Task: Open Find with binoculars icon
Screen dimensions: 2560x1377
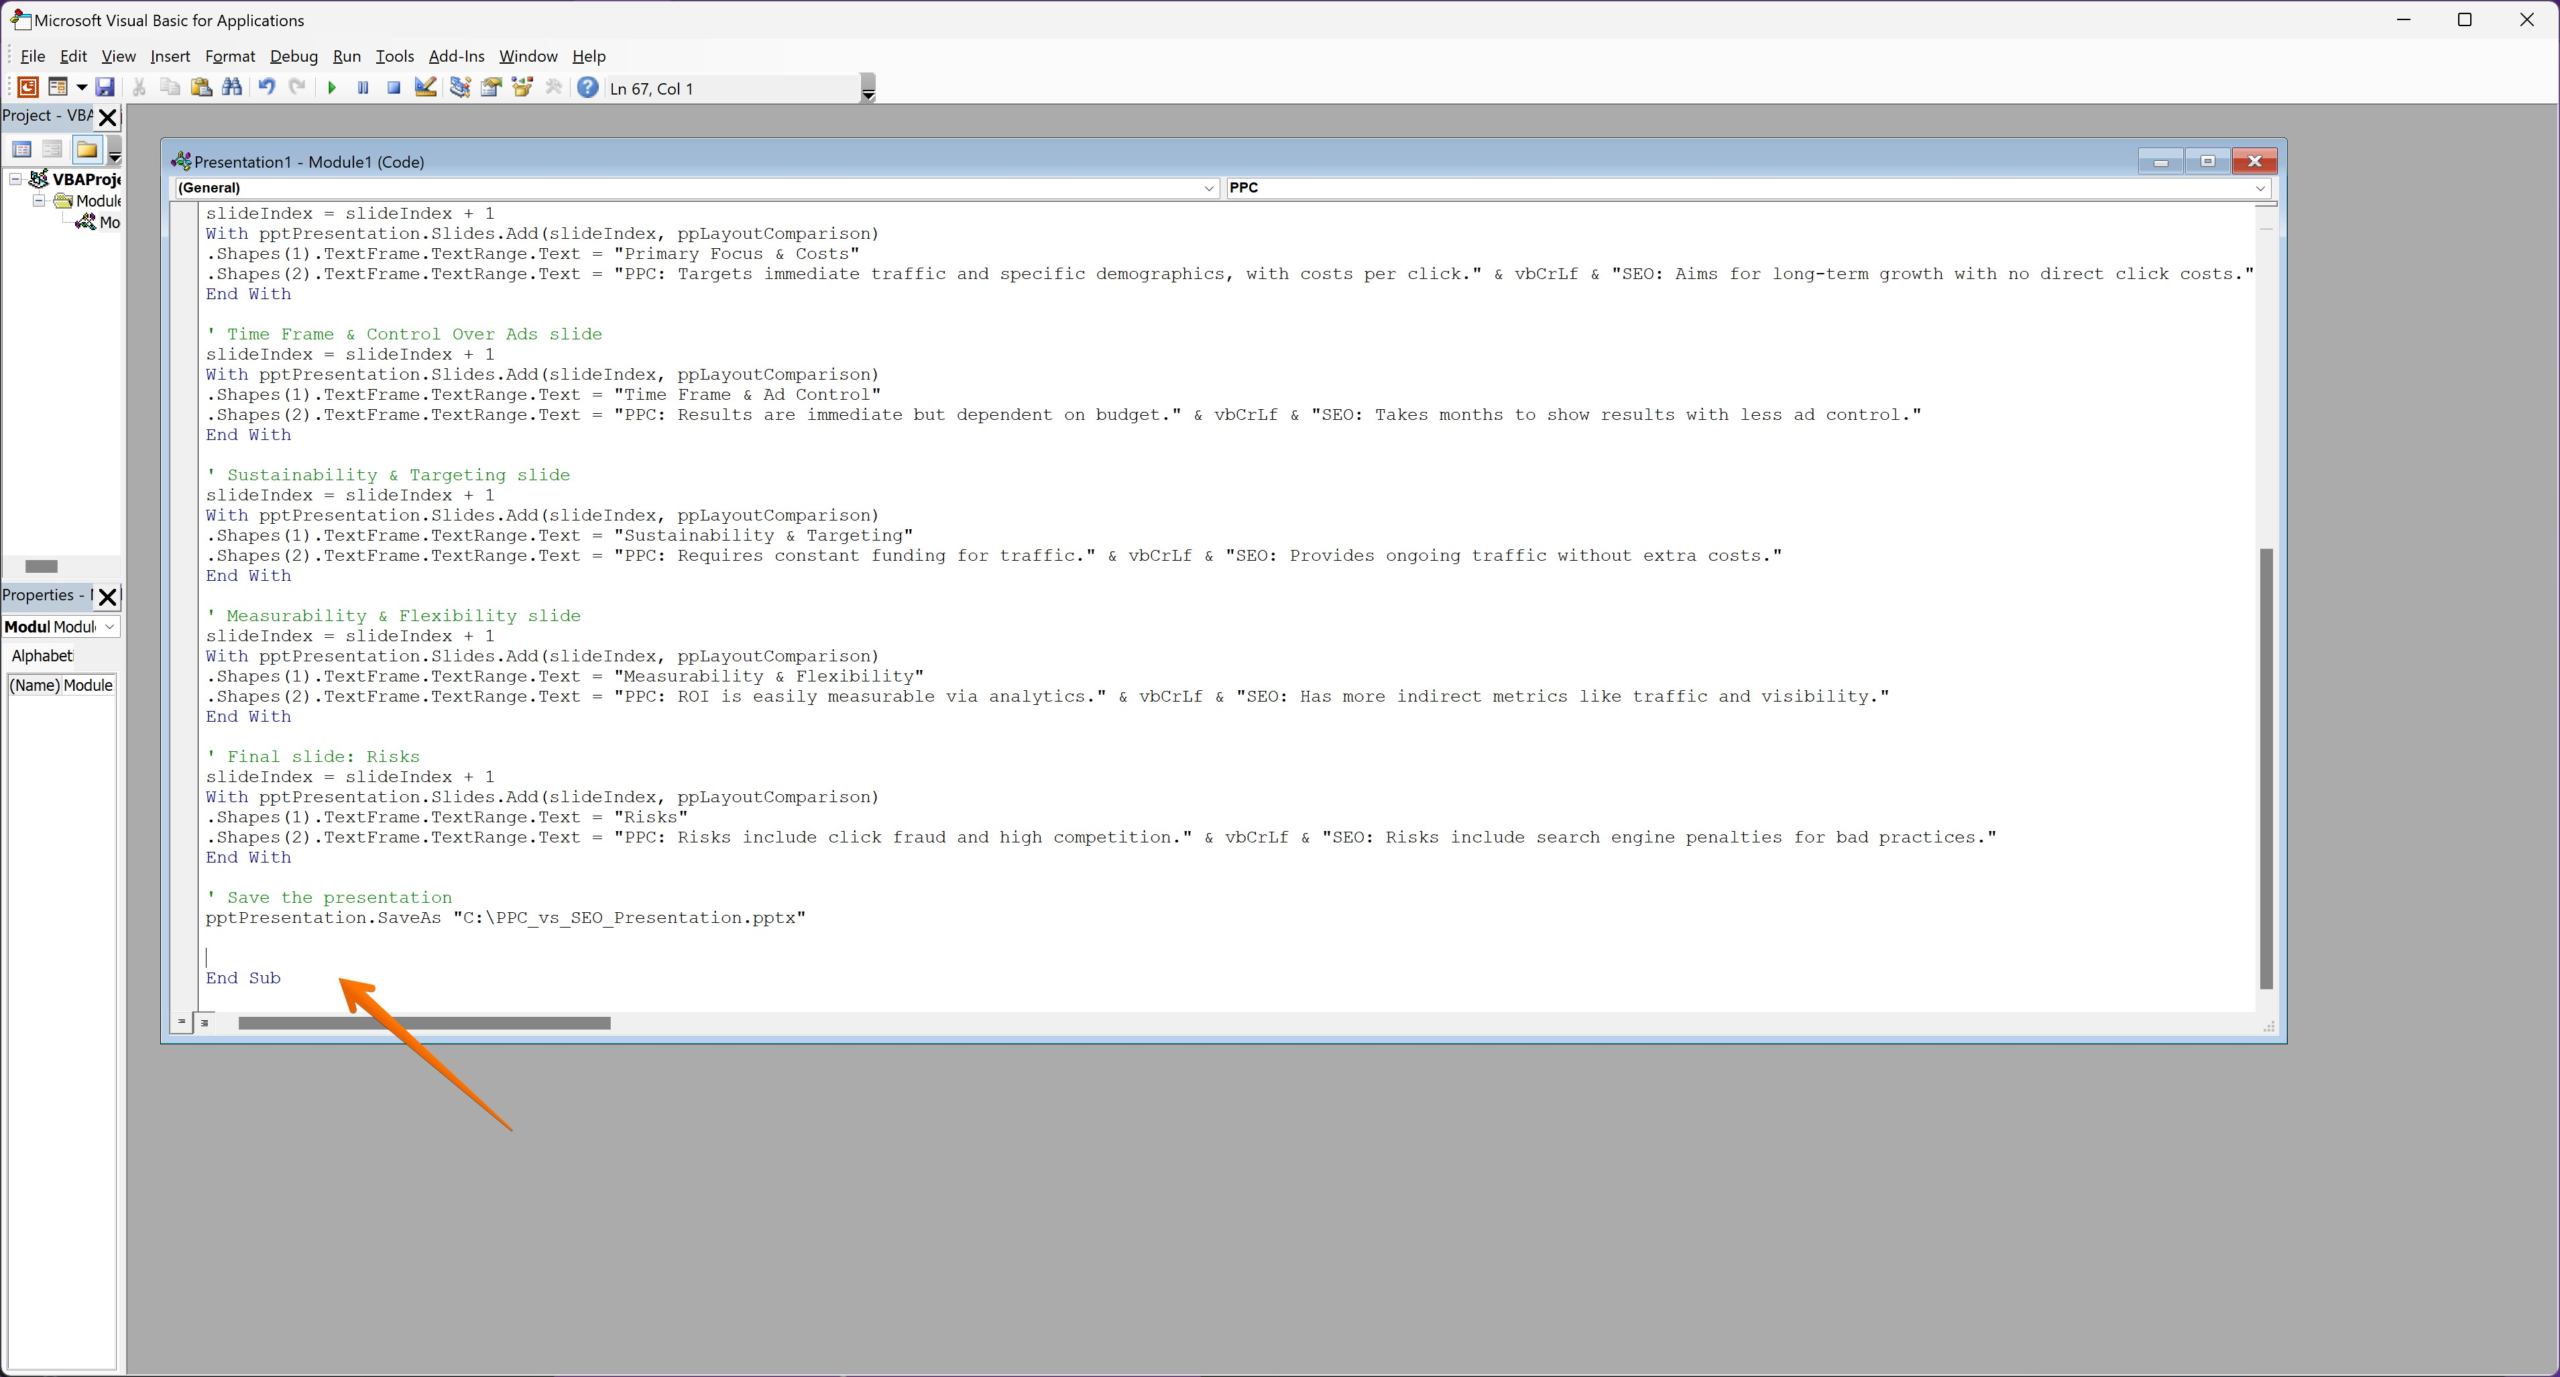Action: pos(232,88)
